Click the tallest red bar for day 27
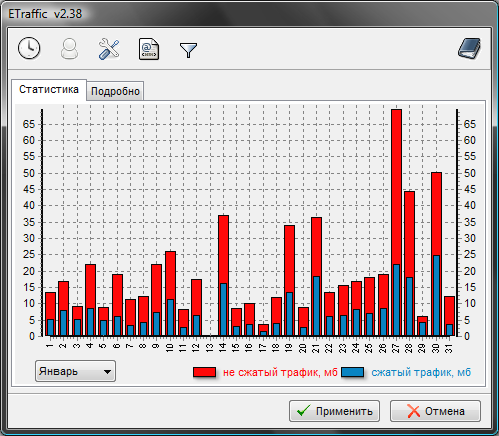This screenshot has height=436, width=499. coord(396,187)
